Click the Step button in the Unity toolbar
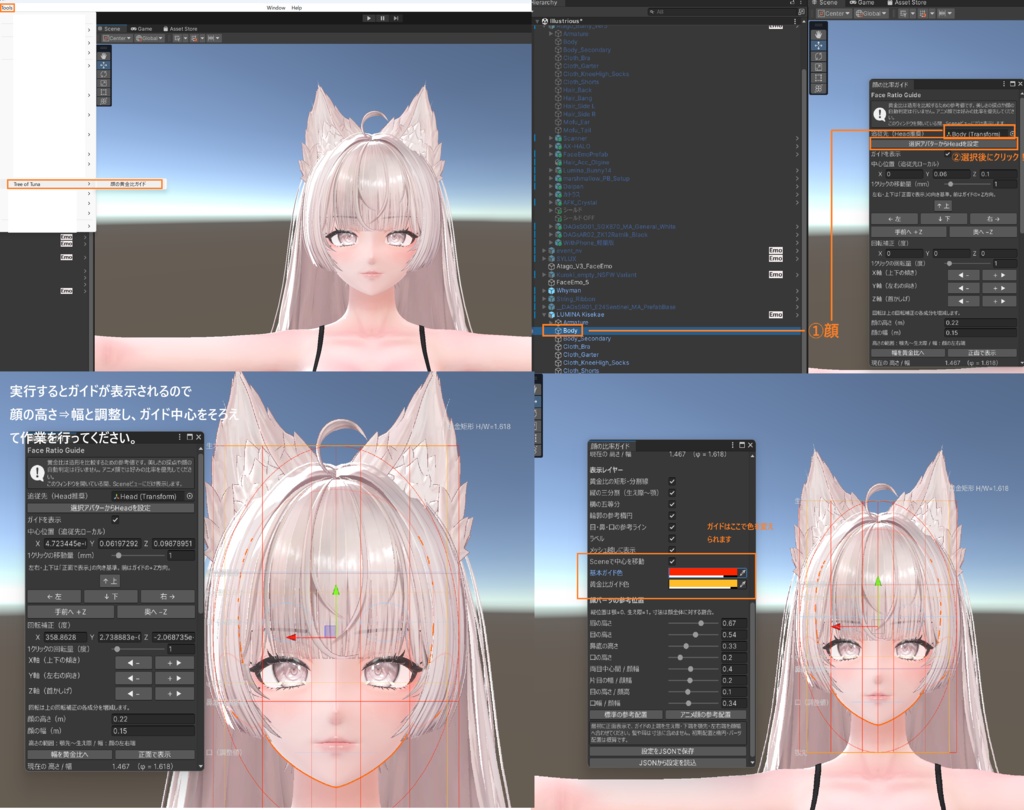Viewport: 1024px width, 810px height. click(396, 18)
